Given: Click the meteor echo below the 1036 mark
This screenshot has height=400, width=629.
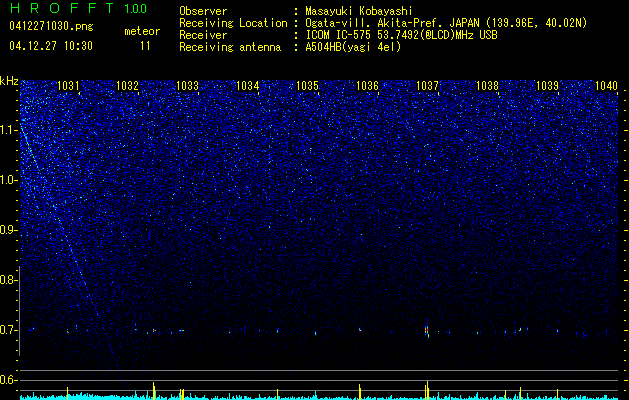Looking at the screenshot, I should coord(360,330).
